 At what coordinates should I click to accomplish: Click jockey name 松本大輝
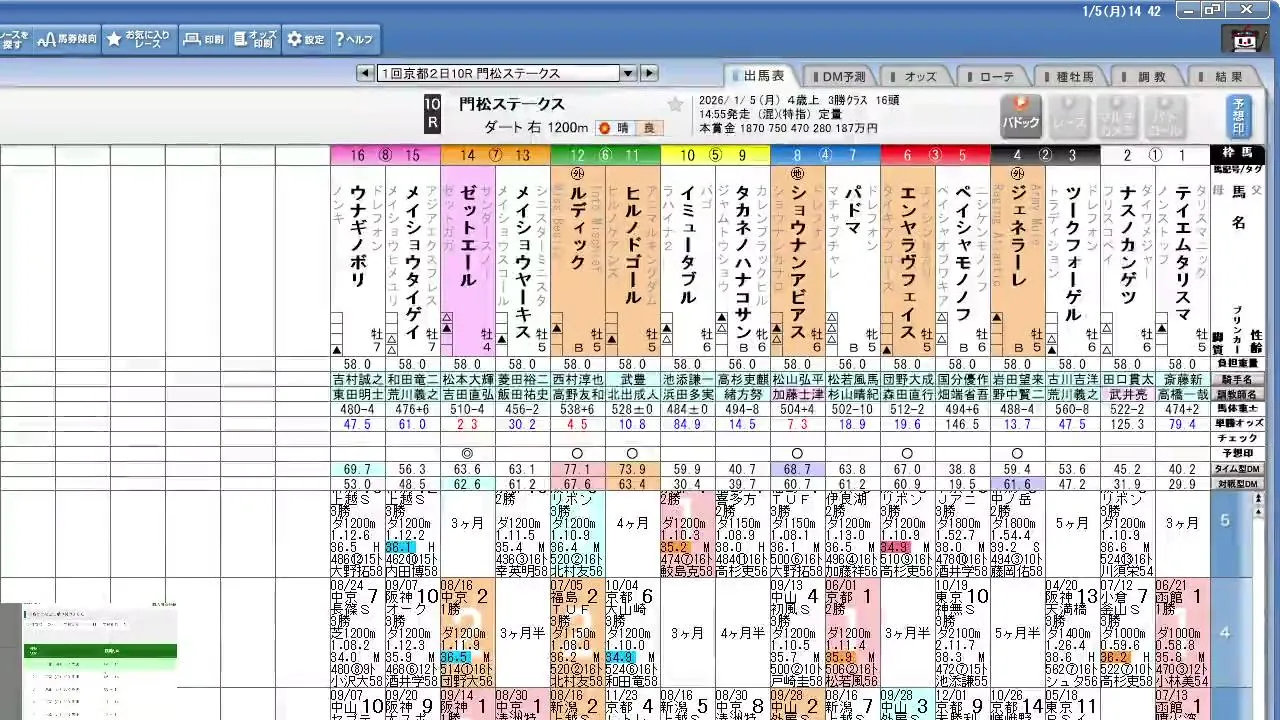468,379
